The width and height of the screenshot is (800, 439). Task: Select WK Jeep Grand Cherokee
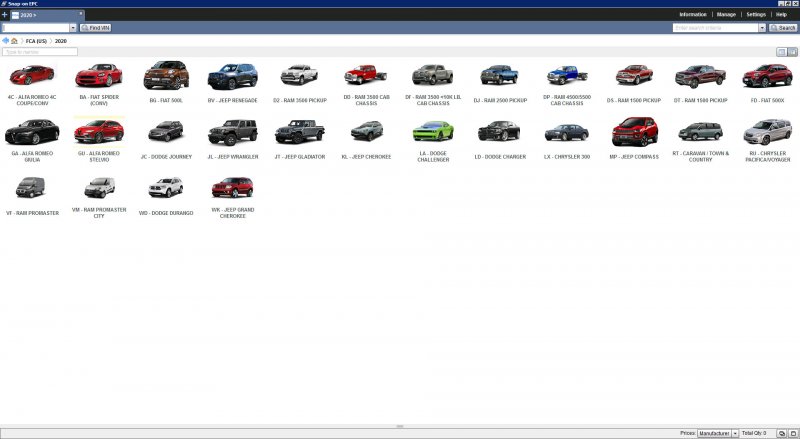233,197
